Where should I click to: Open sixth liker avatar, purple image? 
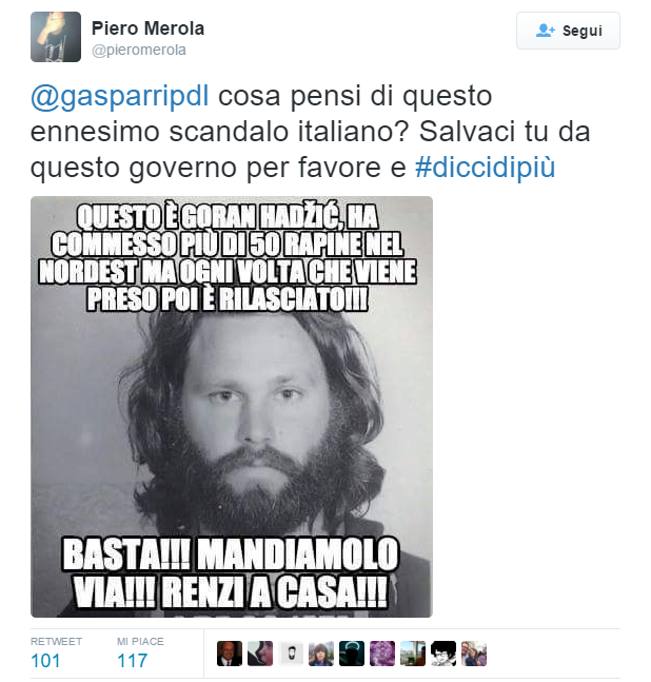click(x=383, y=653)
